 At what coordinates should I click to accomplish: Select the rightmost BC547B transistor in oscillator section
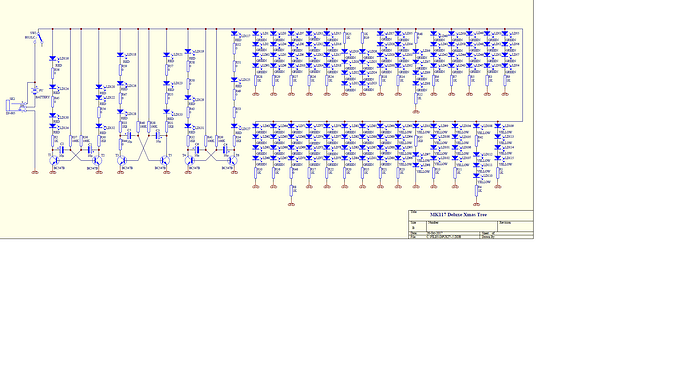(233, 161)
